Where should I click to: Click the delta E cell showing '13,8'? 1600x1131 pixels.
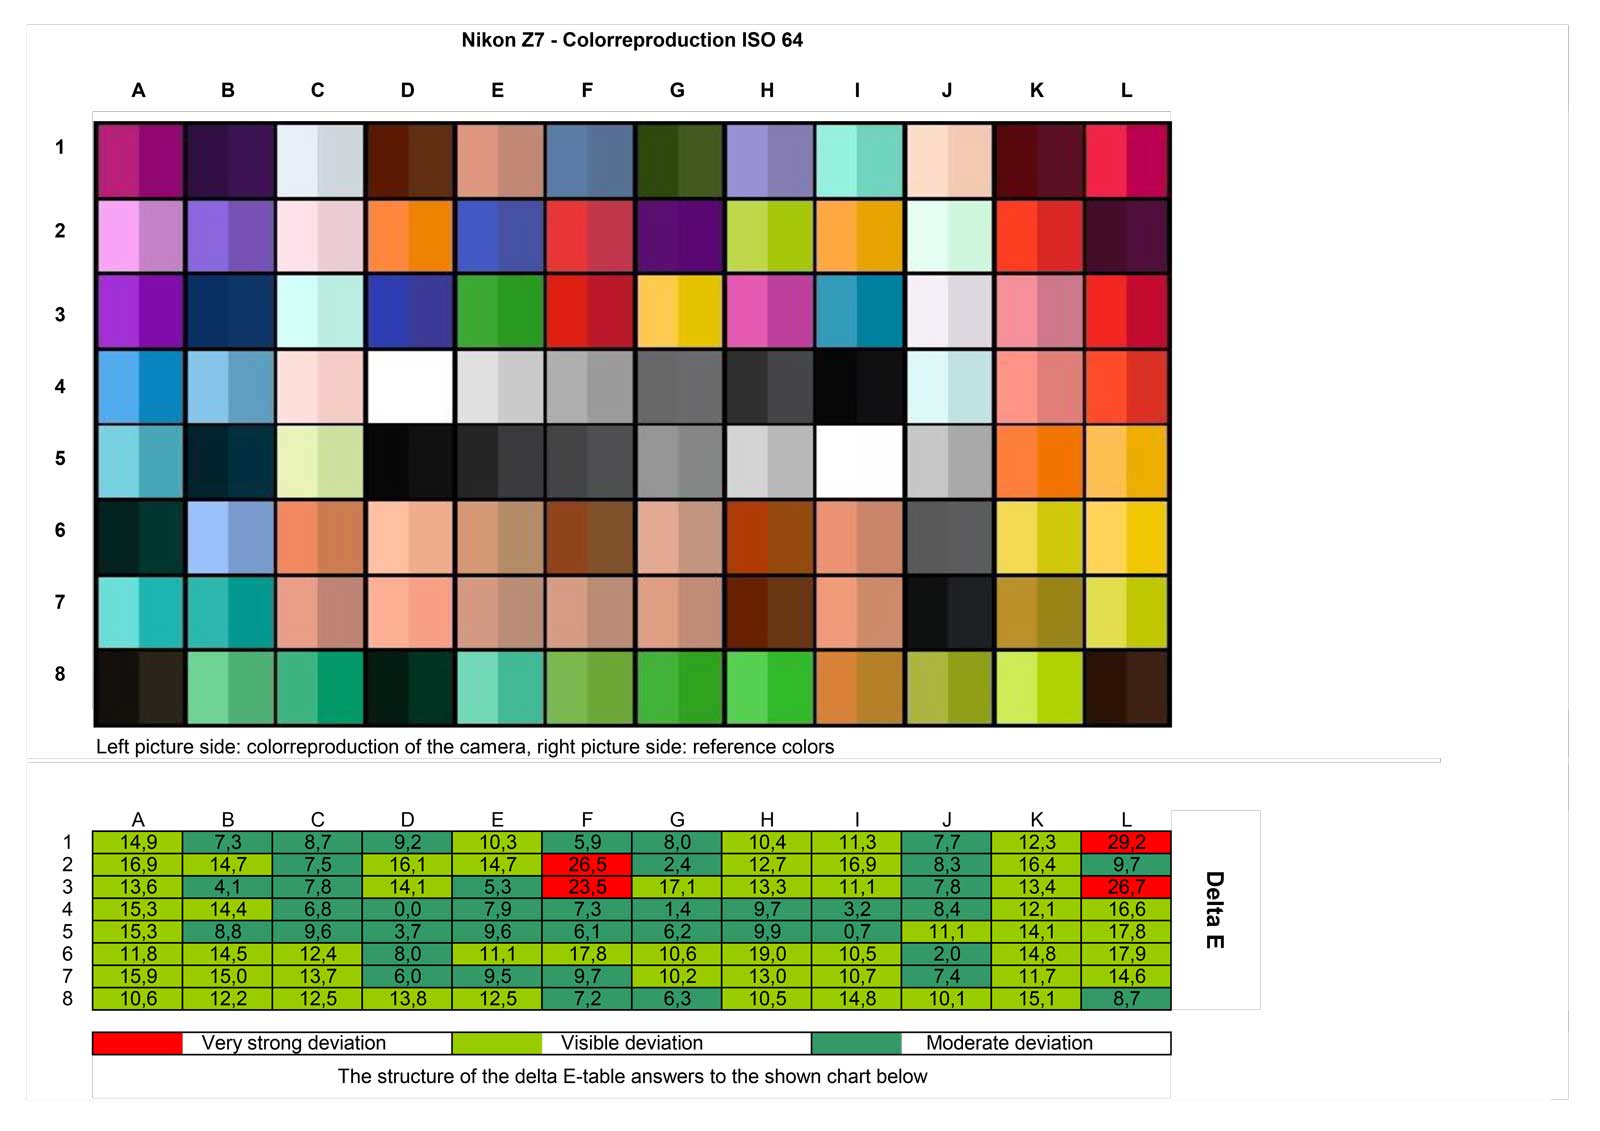click(x=407, y=998)
